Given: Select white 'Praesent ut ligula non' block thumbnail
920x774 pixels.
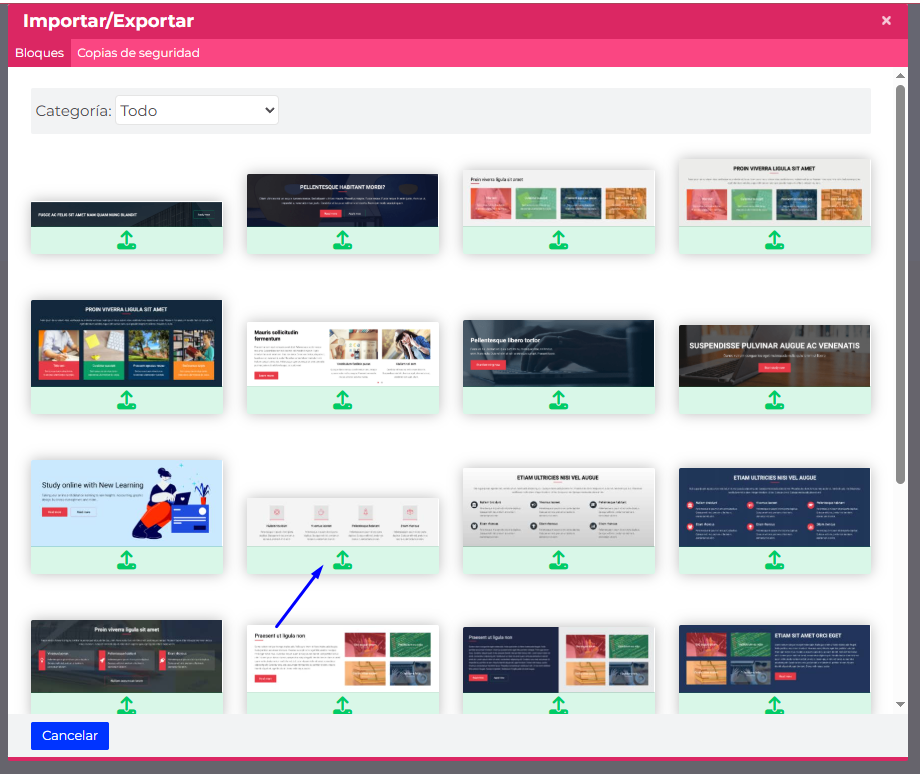Looking at the screenshot, I should coord(342,659).
